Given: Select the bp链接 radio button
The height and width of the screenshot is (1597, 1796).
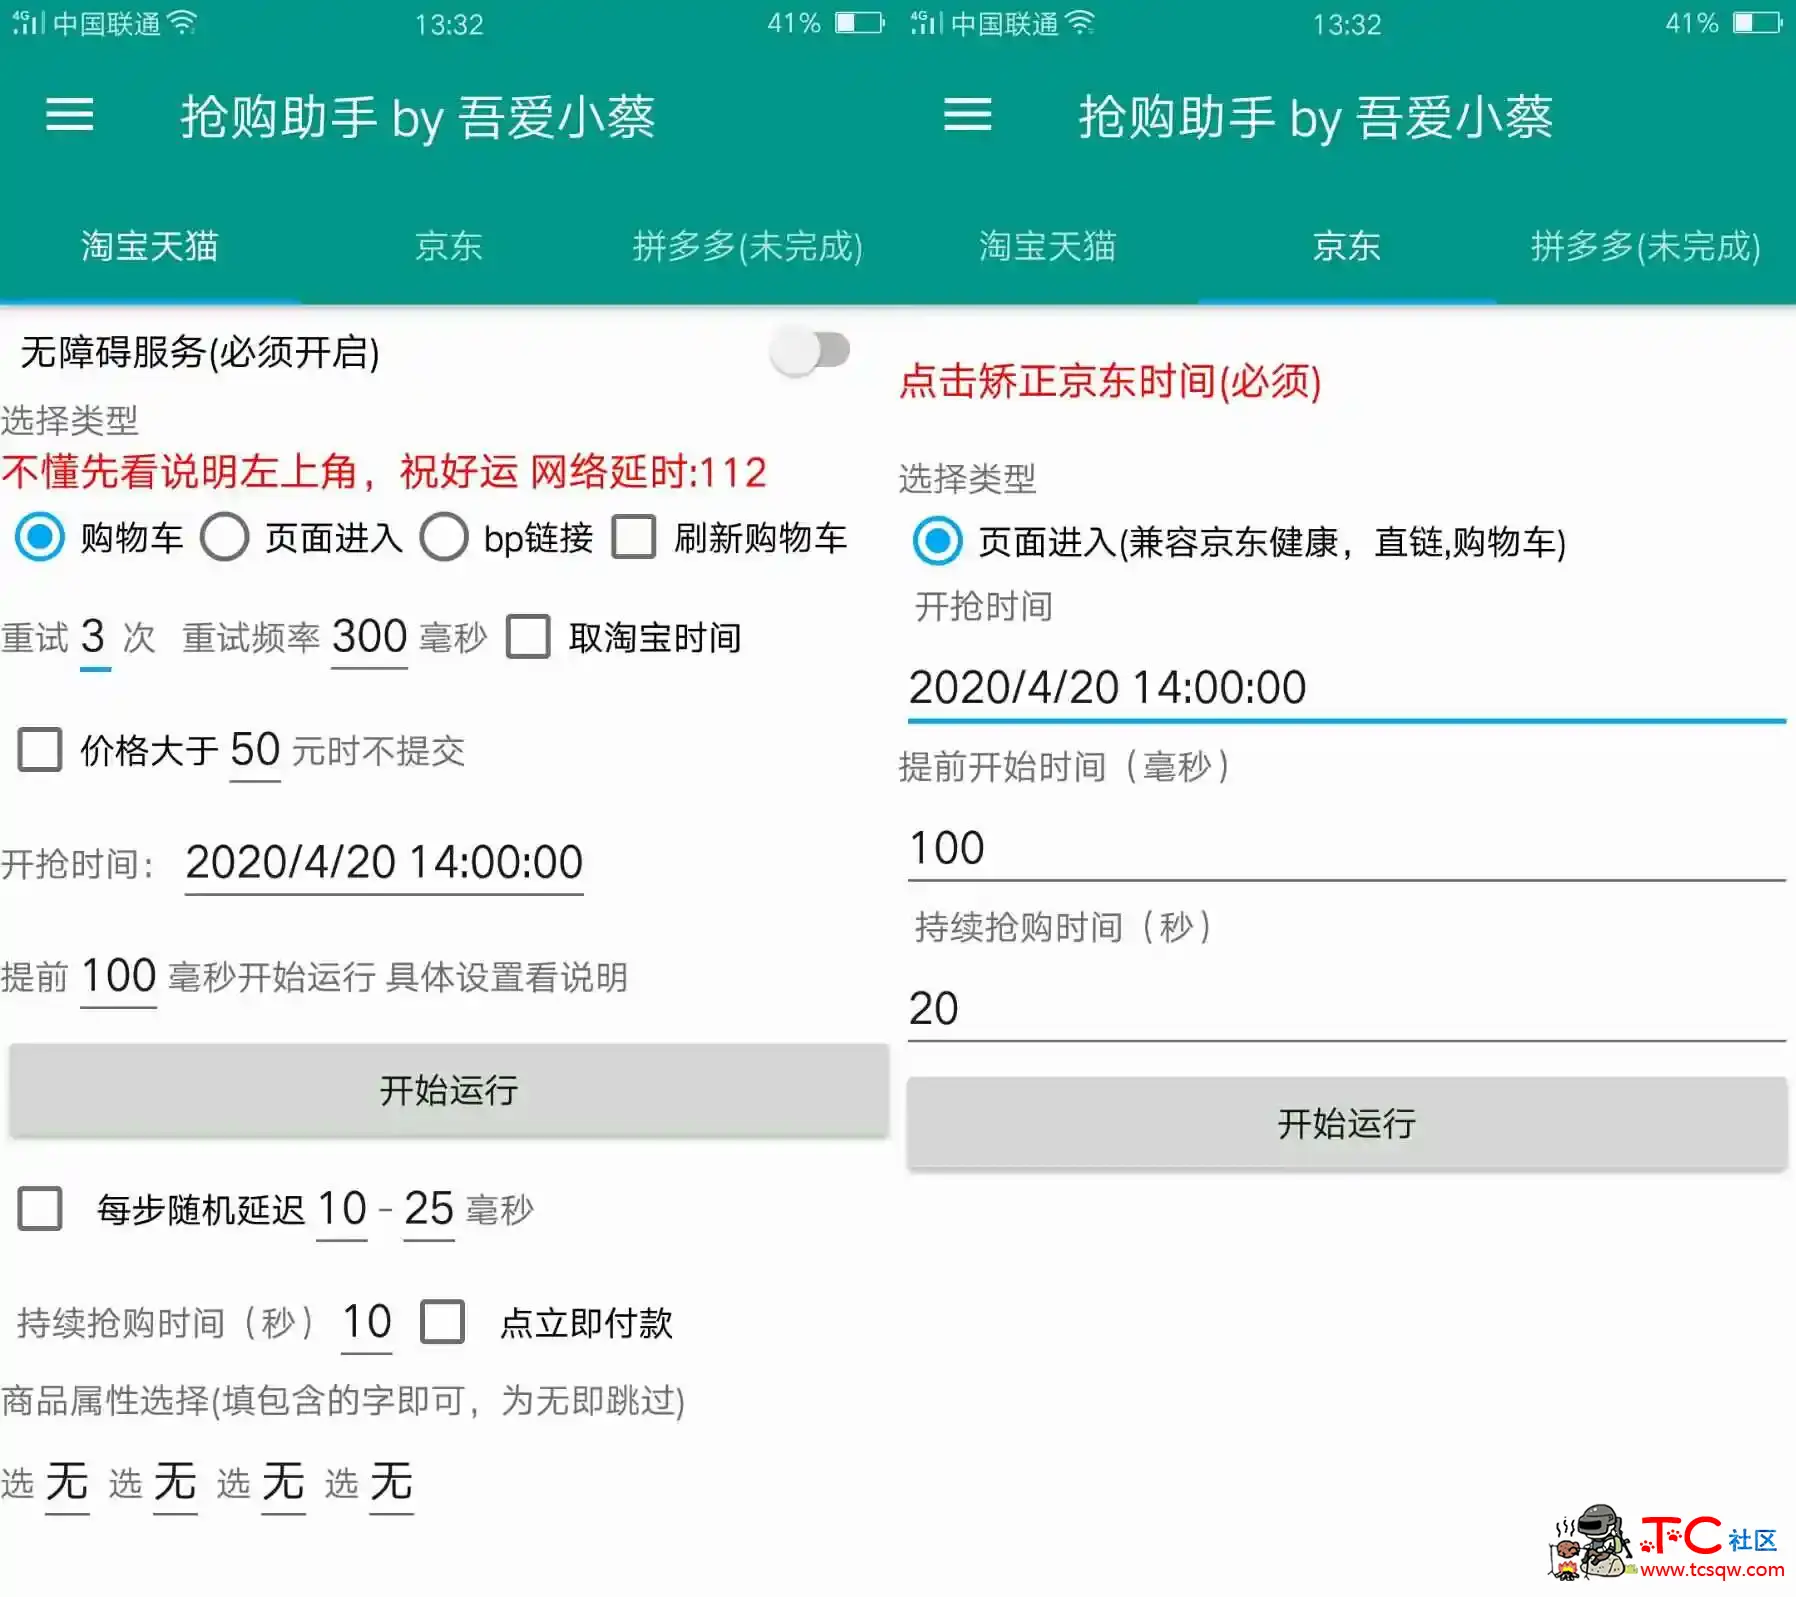Looking at the screenshot, I should (444, 537).
